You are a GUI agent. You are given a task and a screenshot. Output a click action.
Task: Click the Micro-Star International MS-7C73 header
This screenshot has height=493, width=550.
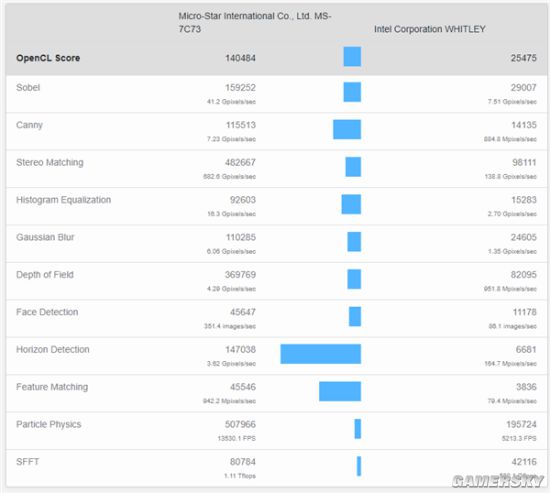pyautogui.click(x=255, y=22)
